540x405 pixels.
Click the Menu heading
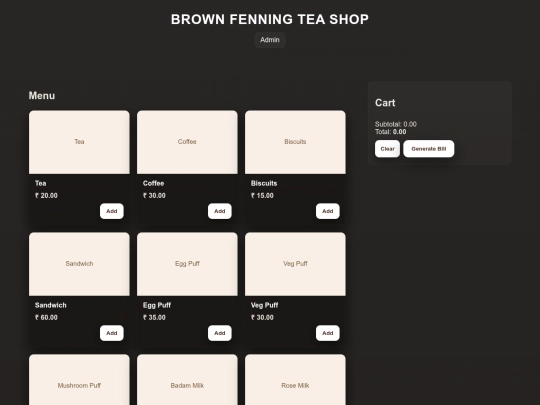(x=42, y=95)
